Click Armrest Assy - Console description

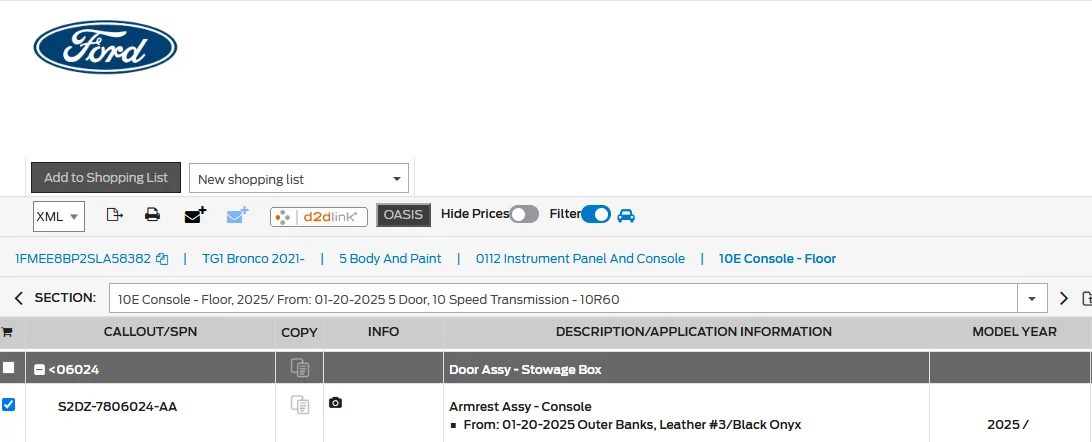pyautogui.click(x=520, y=407)
